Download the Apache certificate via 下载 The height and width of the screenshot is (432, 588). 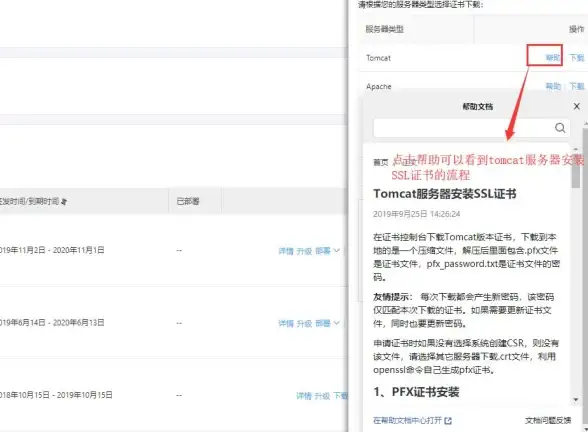click(x=577, y=86)
